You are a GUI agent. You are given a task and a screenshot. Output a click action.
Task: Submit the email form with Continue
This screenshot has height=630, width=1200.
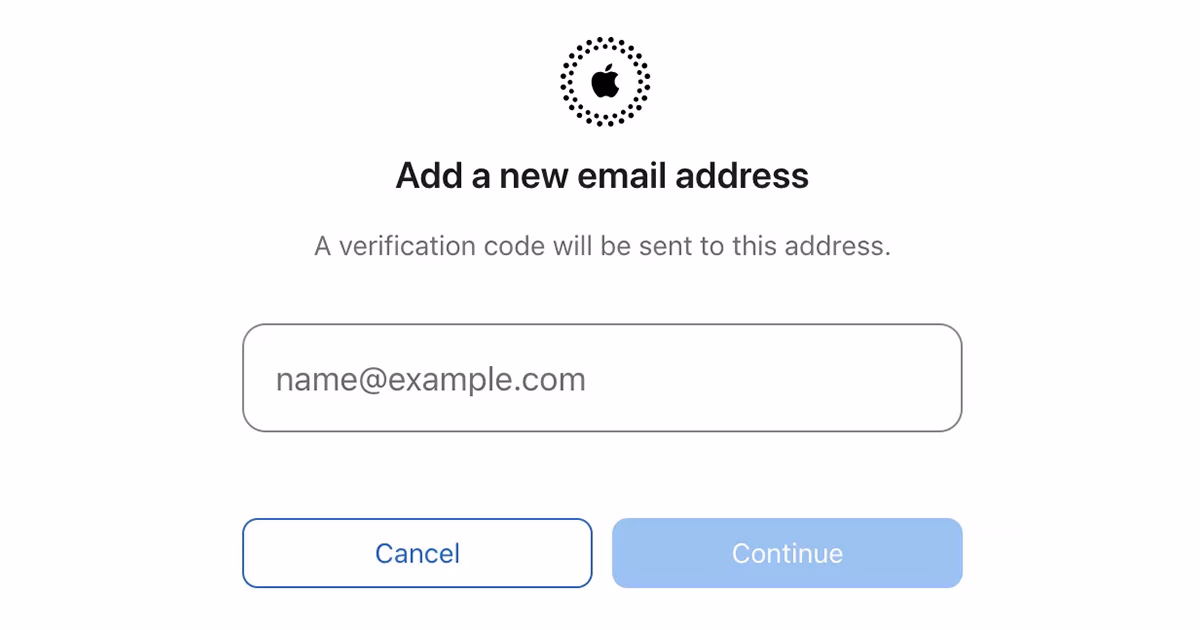pos(787,553)
